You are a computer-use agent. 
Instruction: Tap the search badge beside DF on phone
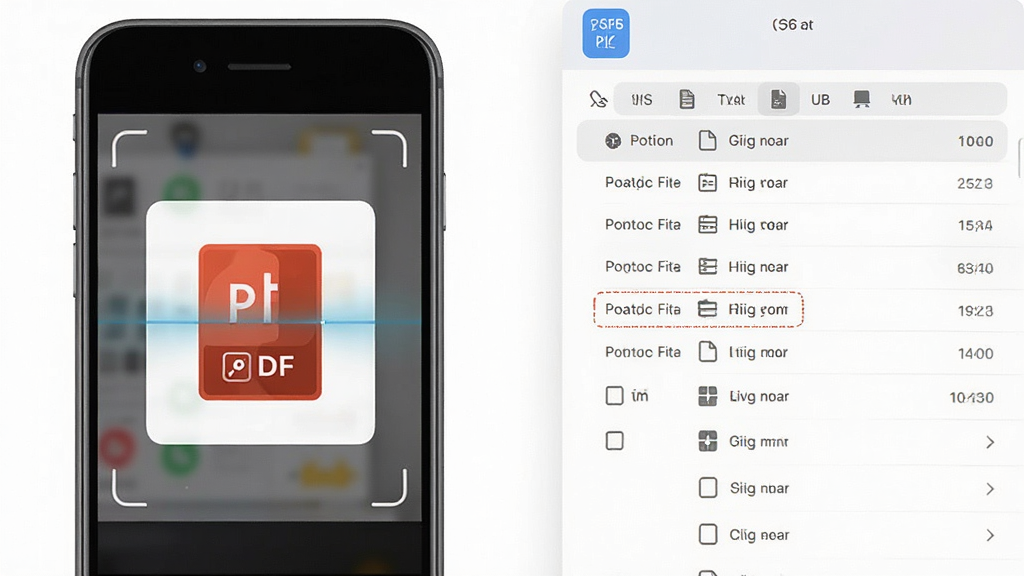[236, 366]
